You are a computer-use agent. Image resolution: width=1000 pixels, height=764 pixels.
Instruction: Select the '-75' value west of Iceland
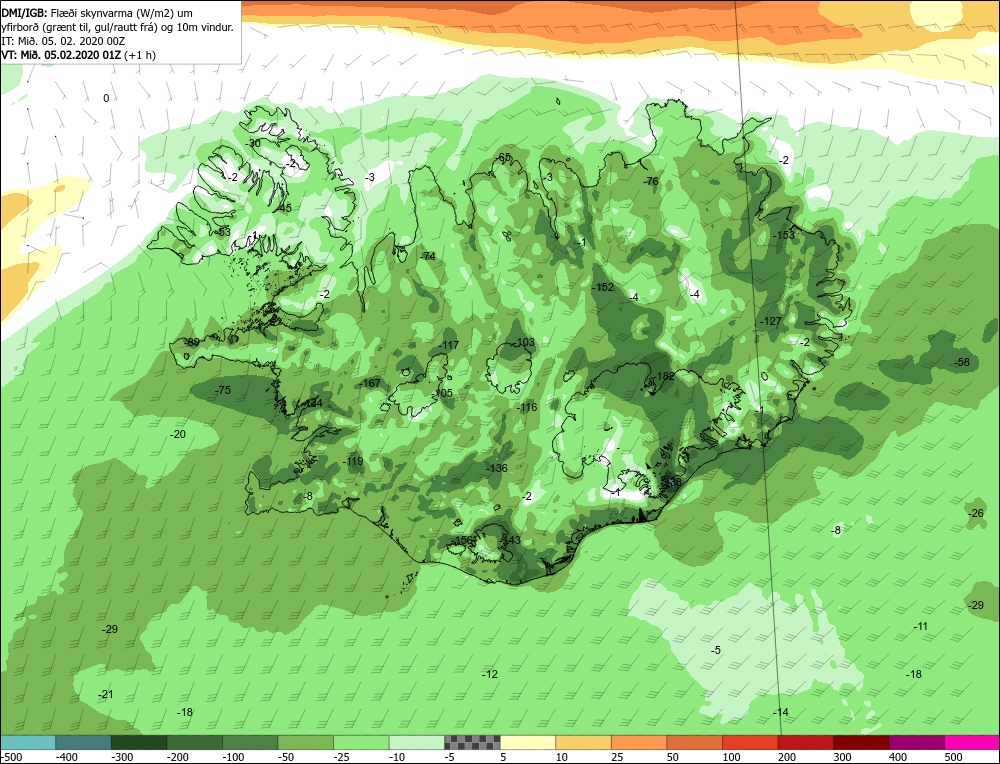(223, 390)
